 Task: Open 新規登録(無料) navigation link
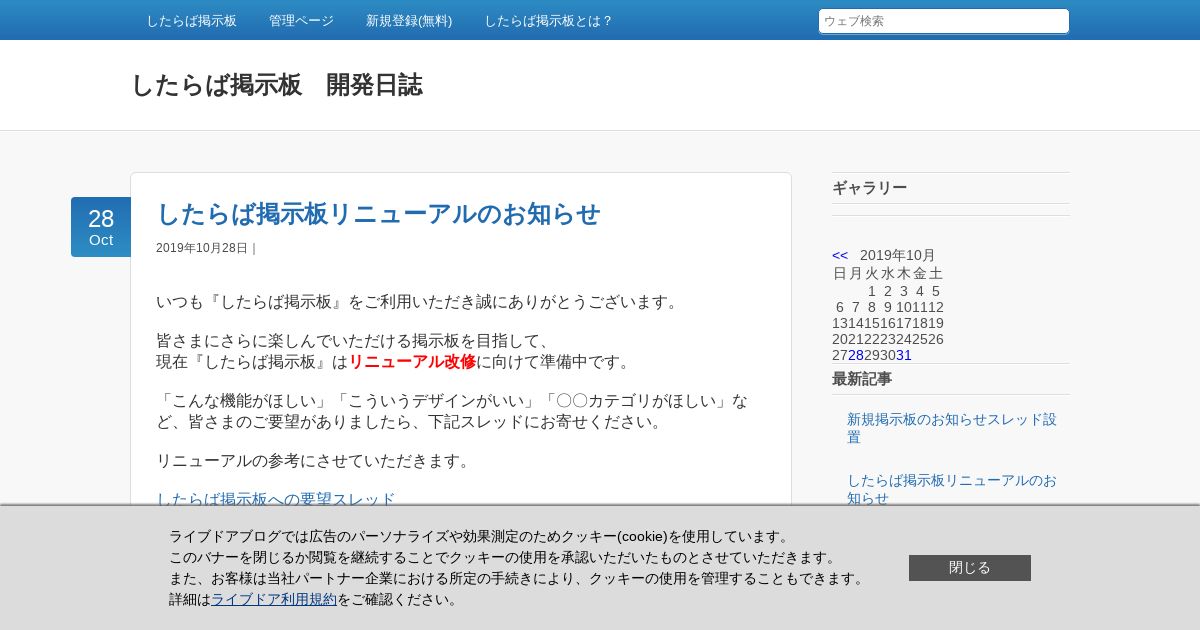click(409, 20)
